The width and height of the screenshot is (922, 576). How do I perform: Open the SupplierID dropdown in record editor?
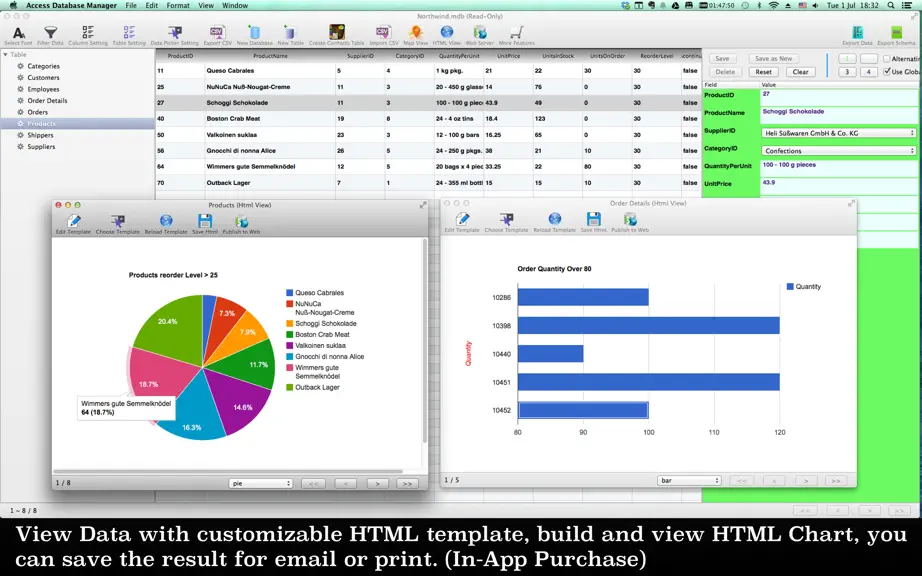coord(839,133)
